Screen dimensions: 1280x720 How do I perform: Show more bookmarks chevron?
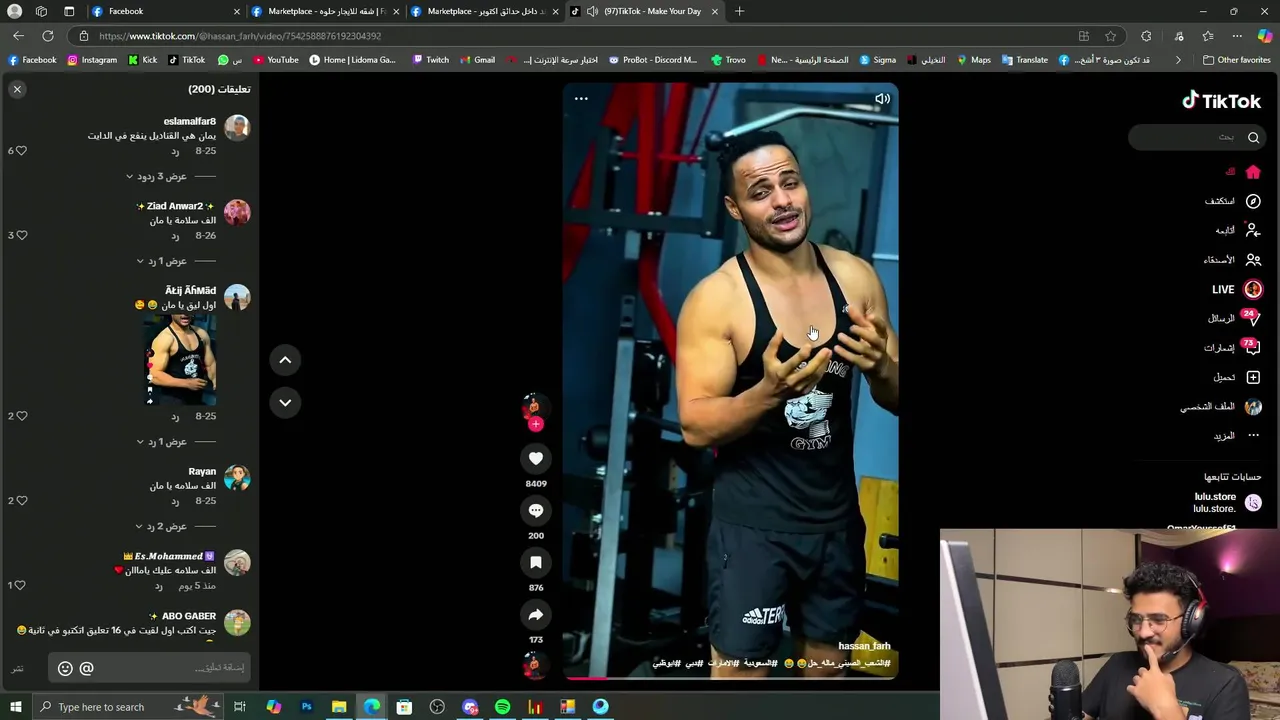click(1178, 60)
